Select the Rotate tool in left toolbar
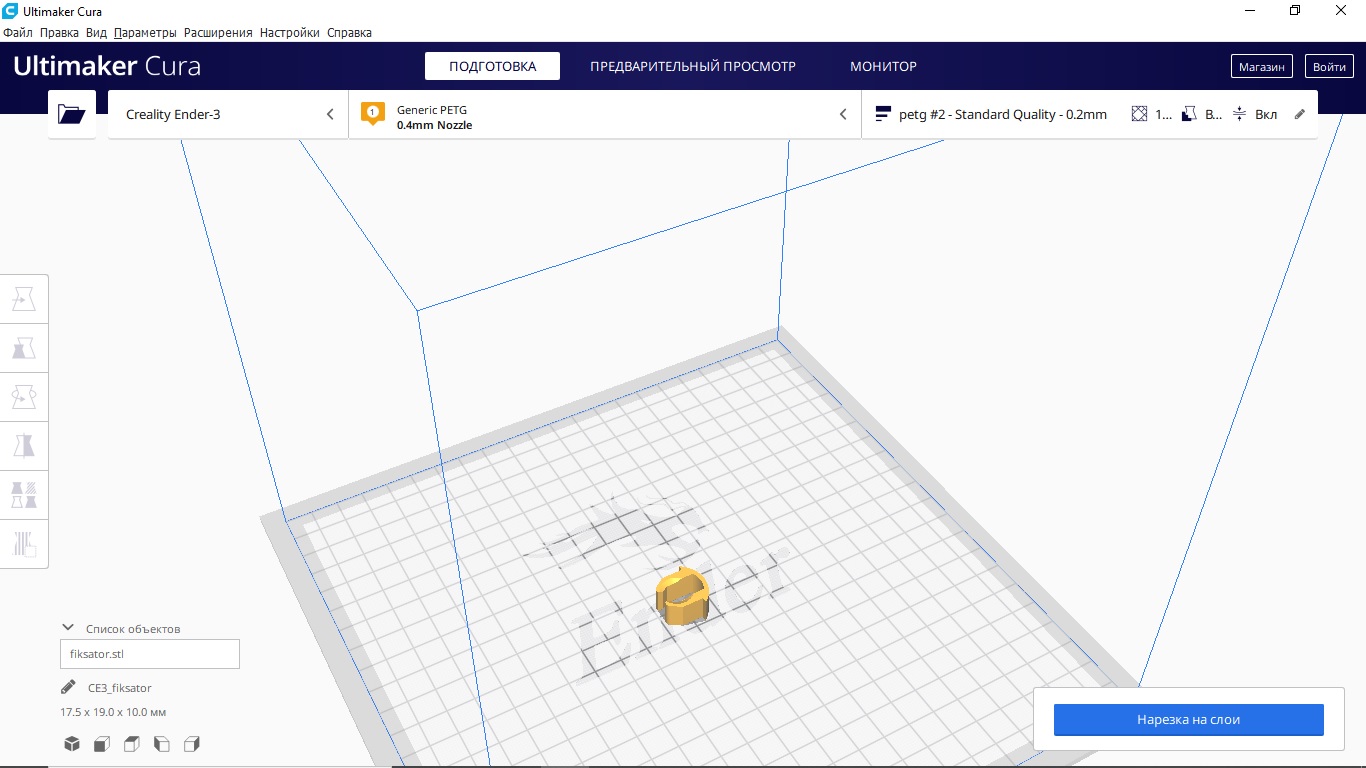 coord(24,397)
